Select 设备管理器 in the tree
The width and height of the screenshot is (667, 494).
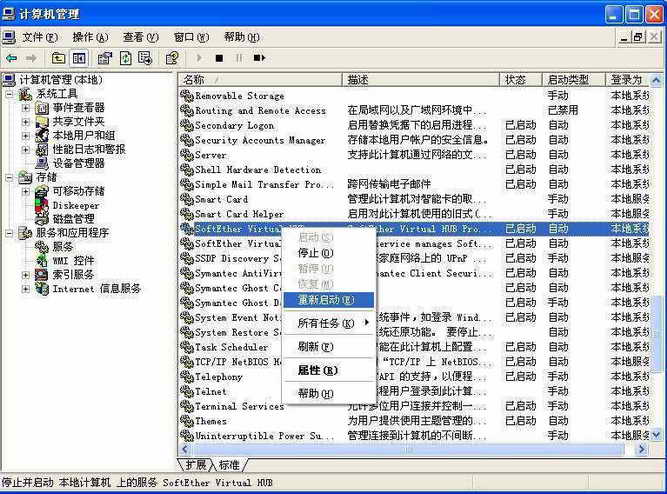point(78,163)
